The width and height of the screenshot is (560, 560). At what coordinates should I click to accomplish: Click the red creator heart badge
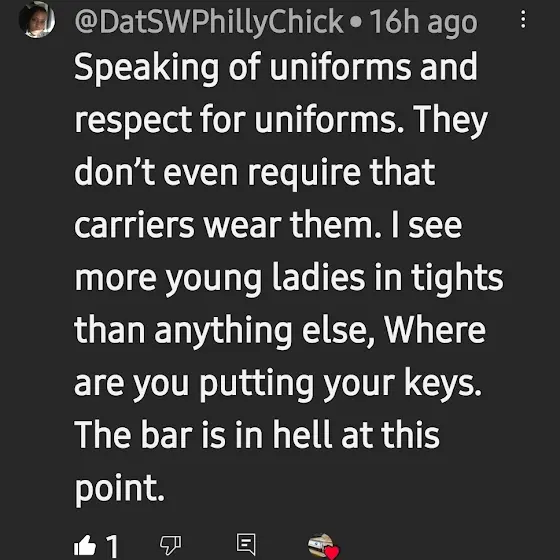332,552
